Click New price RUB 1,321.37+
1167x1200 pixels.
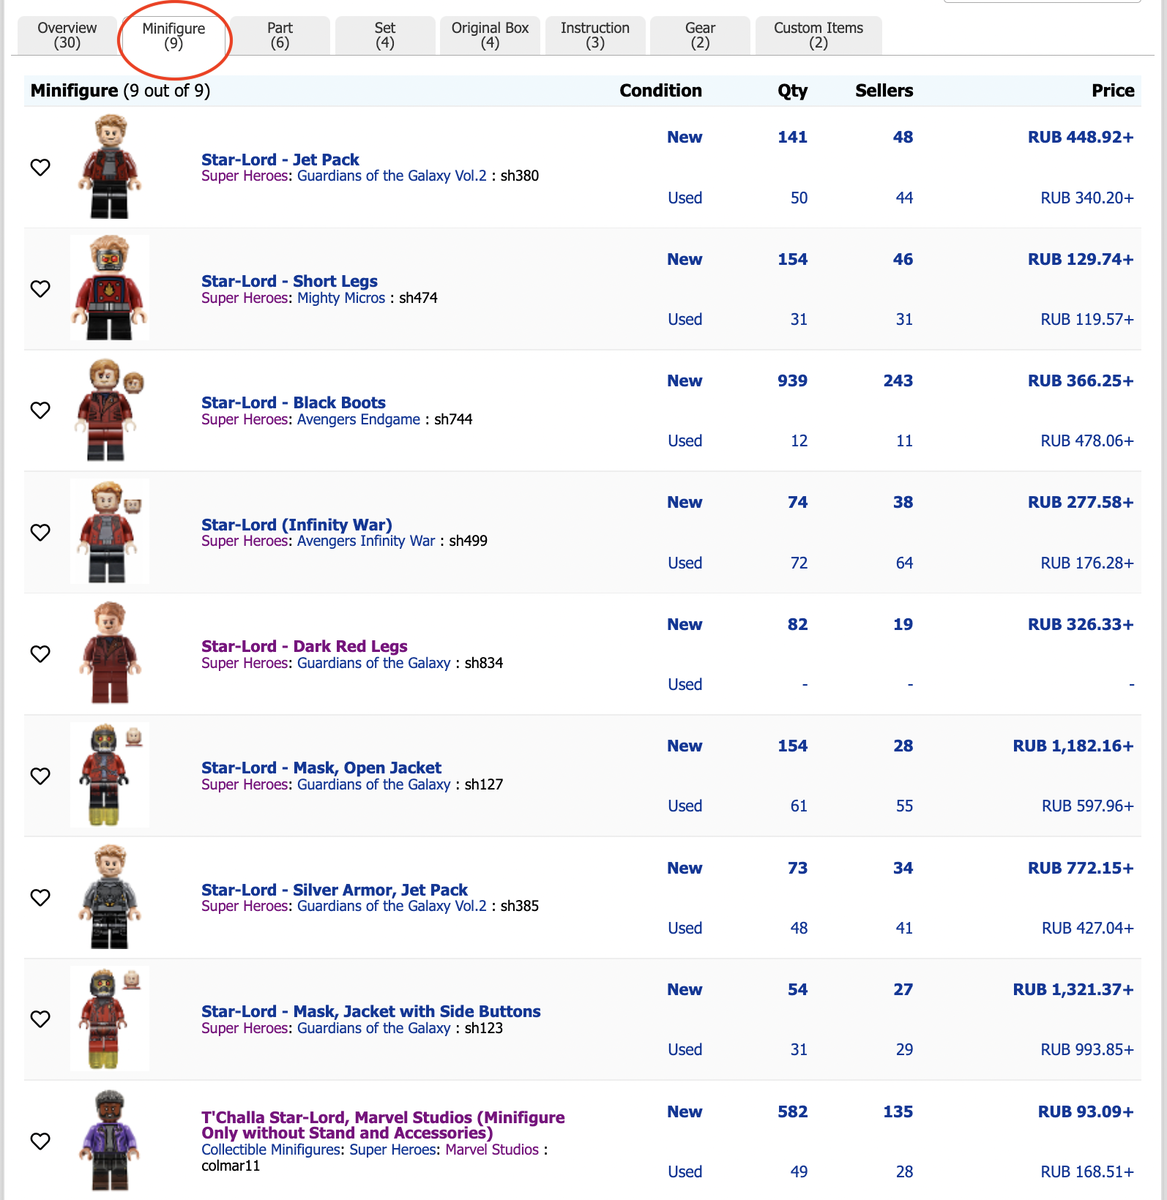click(1073, 989)
